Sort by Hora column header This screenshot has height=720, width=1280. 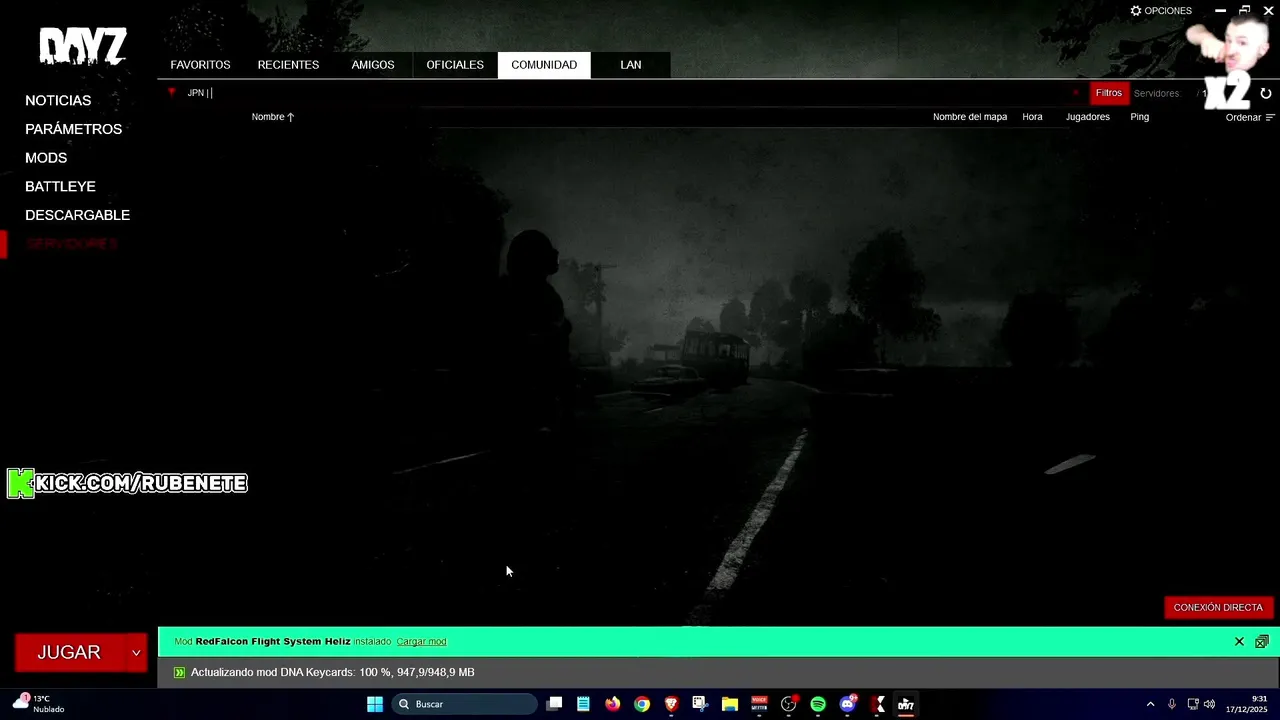(x=1032, y=117)
